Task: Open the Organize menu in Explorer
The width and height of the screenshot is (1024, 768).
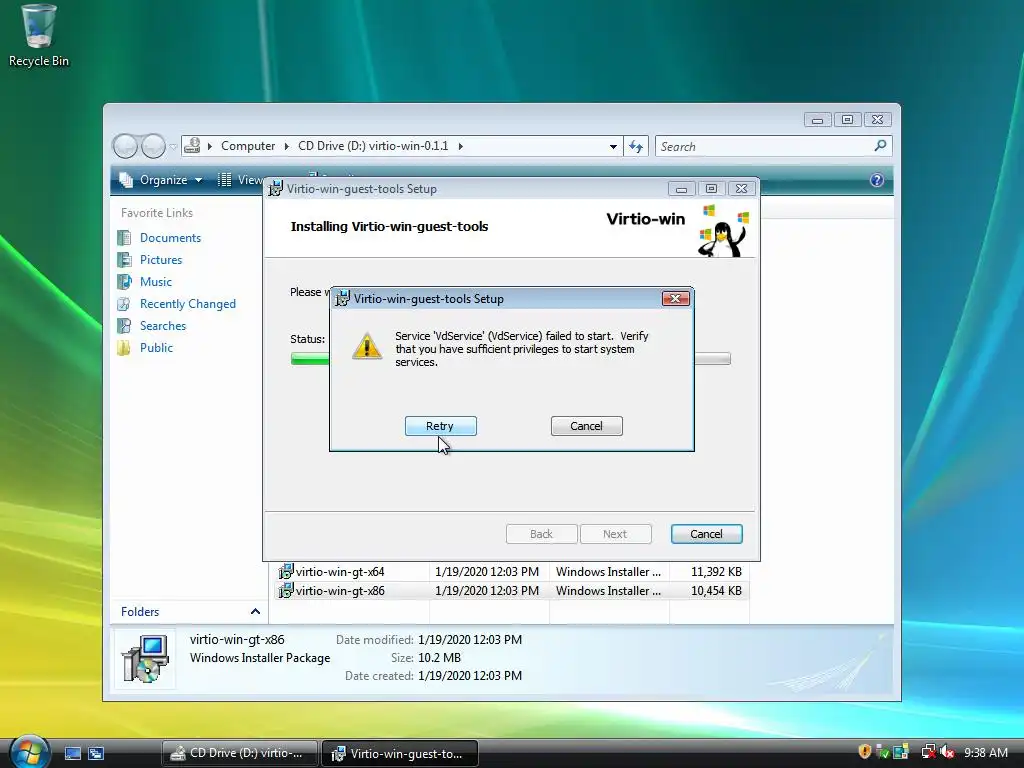Action: coord(163,180)
